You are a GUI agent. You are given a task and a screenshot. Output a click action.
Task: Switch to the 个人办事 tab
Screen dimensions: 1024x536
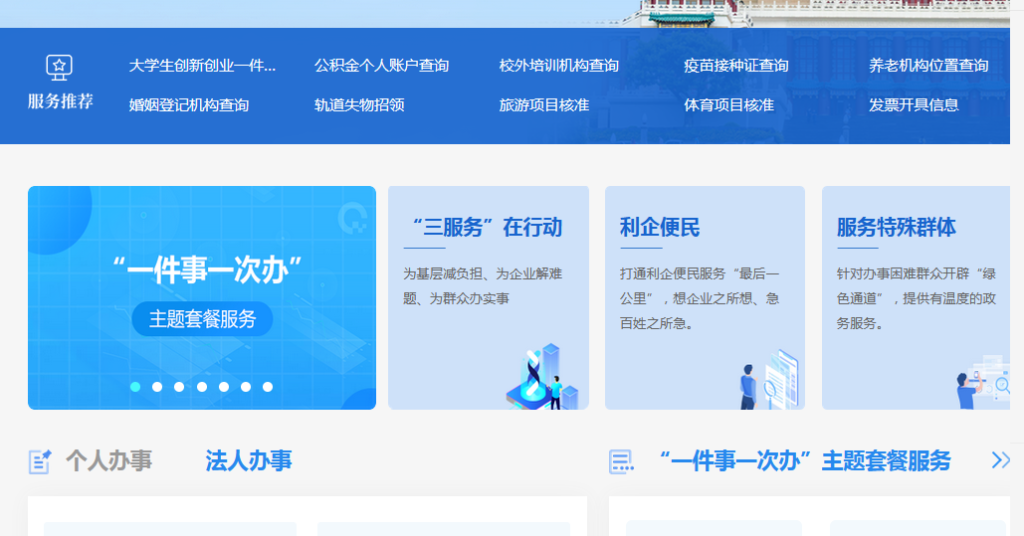pyautogui.click(x=109, y=461)
